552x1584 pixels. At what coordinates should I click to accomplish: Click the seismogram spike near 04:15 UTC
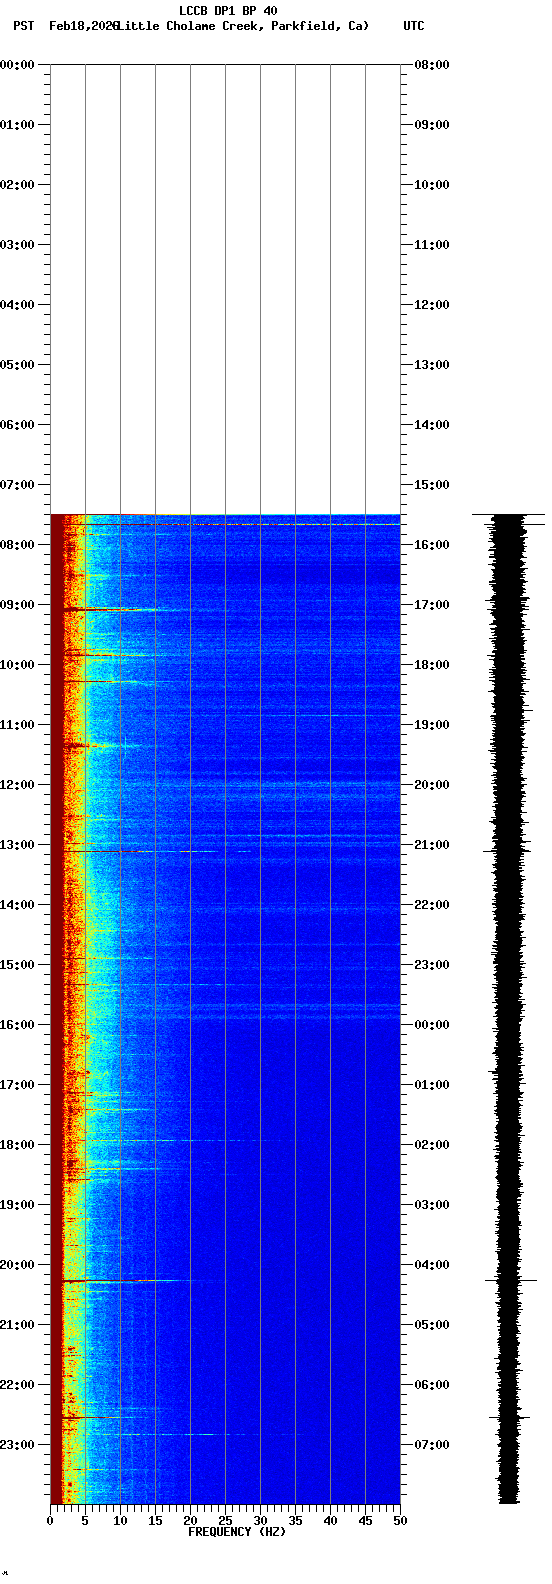point(510,1280)
